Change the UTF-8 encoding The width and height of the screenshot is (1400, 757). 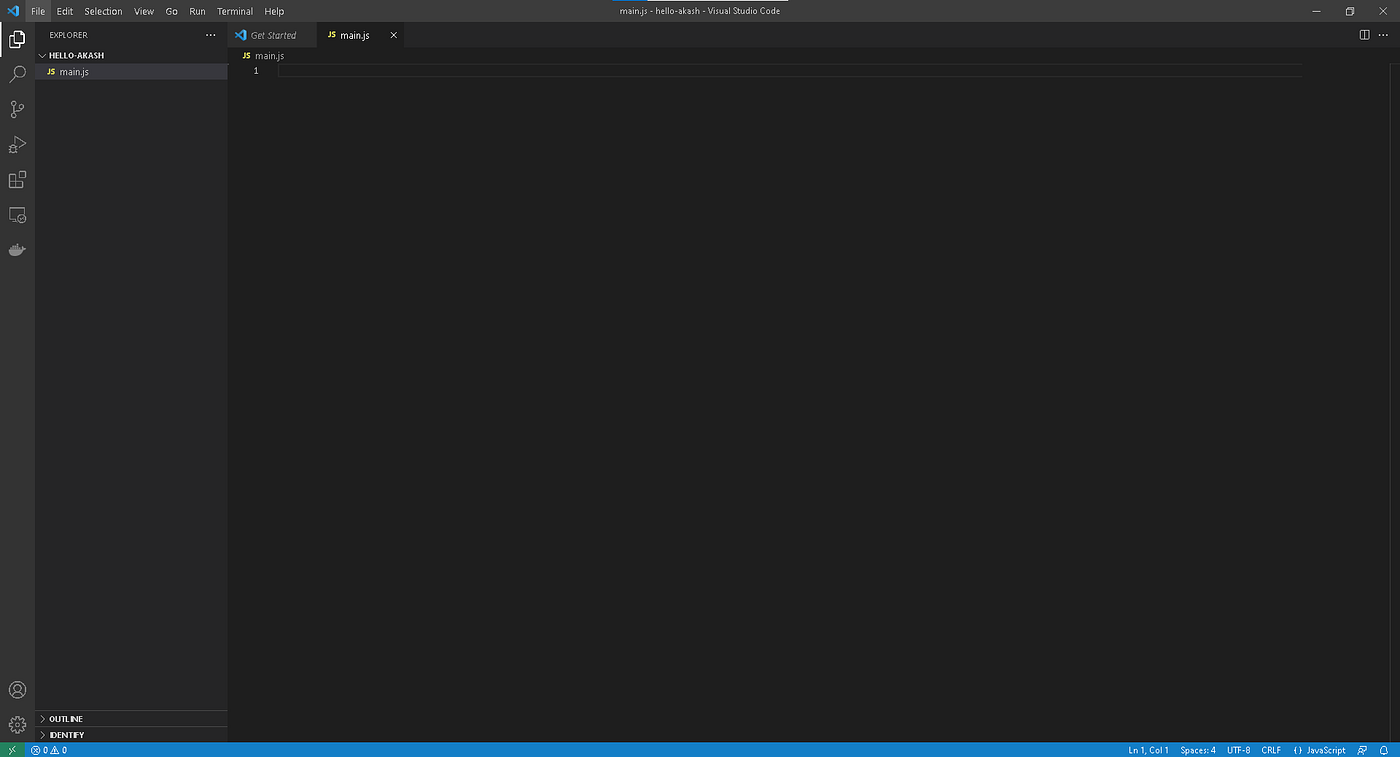[1238, 750]
